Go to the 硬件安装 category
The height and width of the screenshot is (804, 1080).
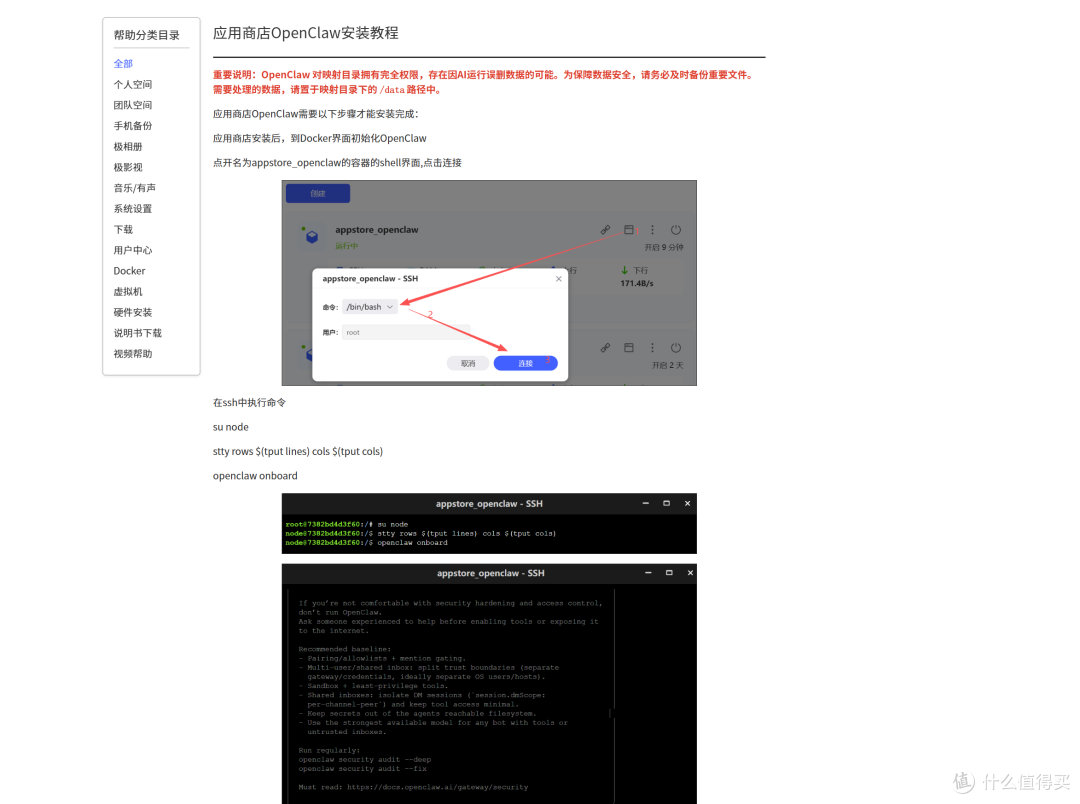pos(133,312)
